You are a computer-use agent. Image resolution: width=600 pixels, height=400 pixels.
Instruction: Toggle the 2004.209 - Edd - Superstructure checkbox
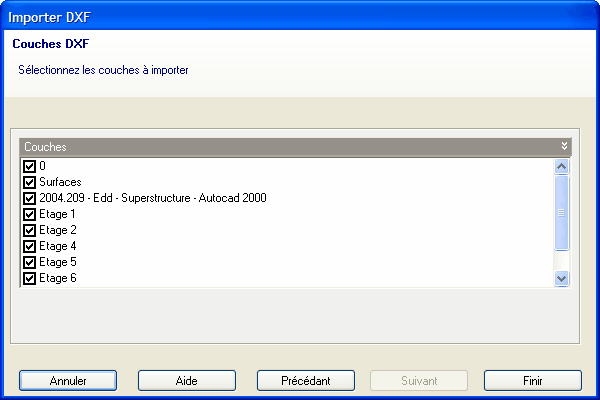tap(29, 198)
